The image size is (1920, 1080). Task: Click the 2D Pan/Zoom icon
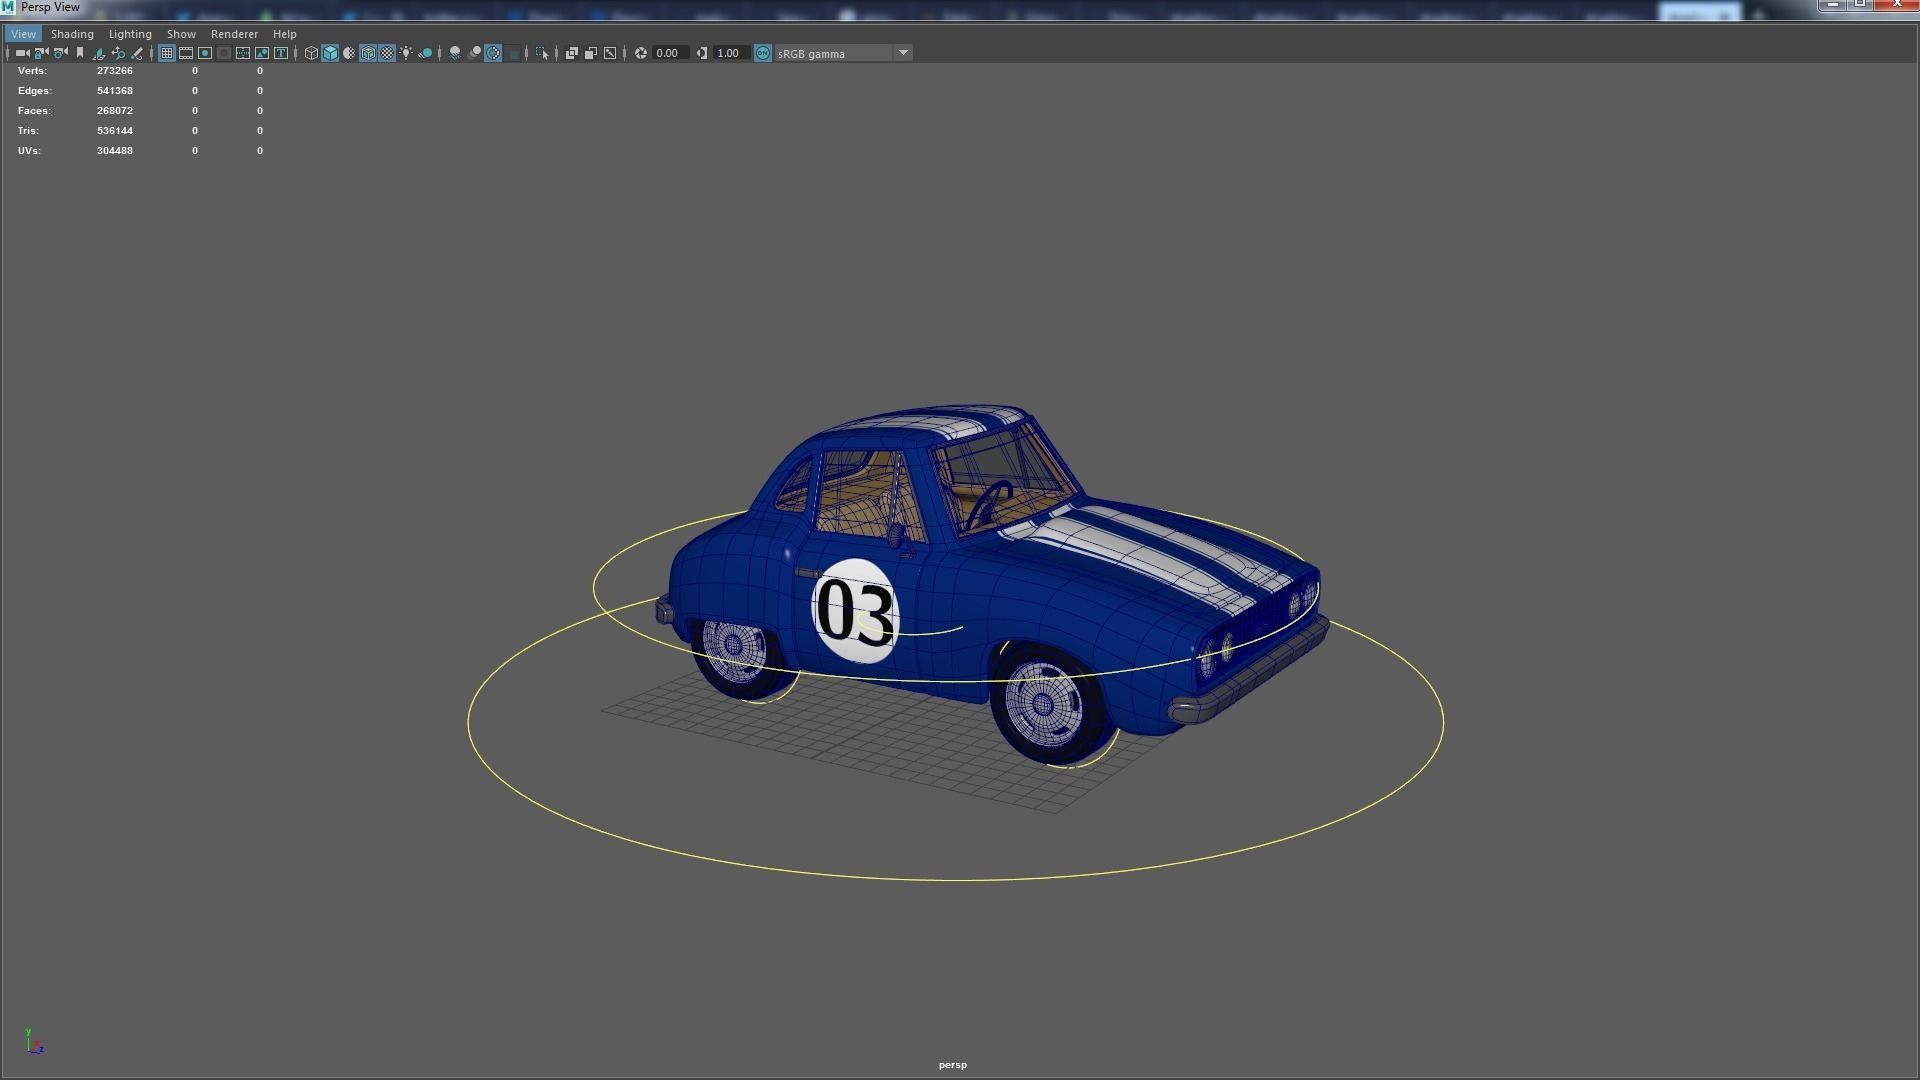118,53
